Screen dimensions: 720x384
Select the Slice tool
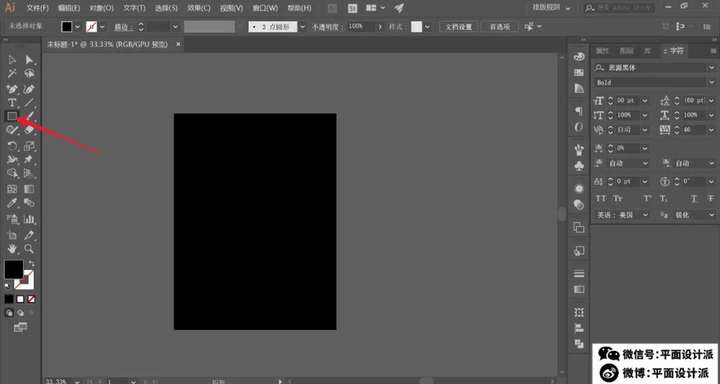coord(29,235)
